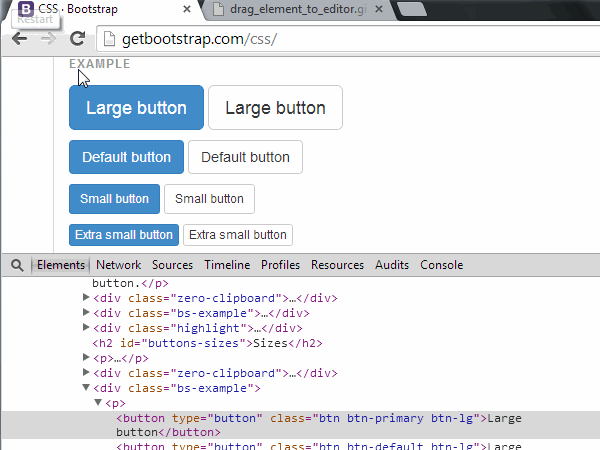This screenshot has width=600, height=450.
Task: Expand the div class highlight node
Action: pyautogui.click(x=86, y=328)
